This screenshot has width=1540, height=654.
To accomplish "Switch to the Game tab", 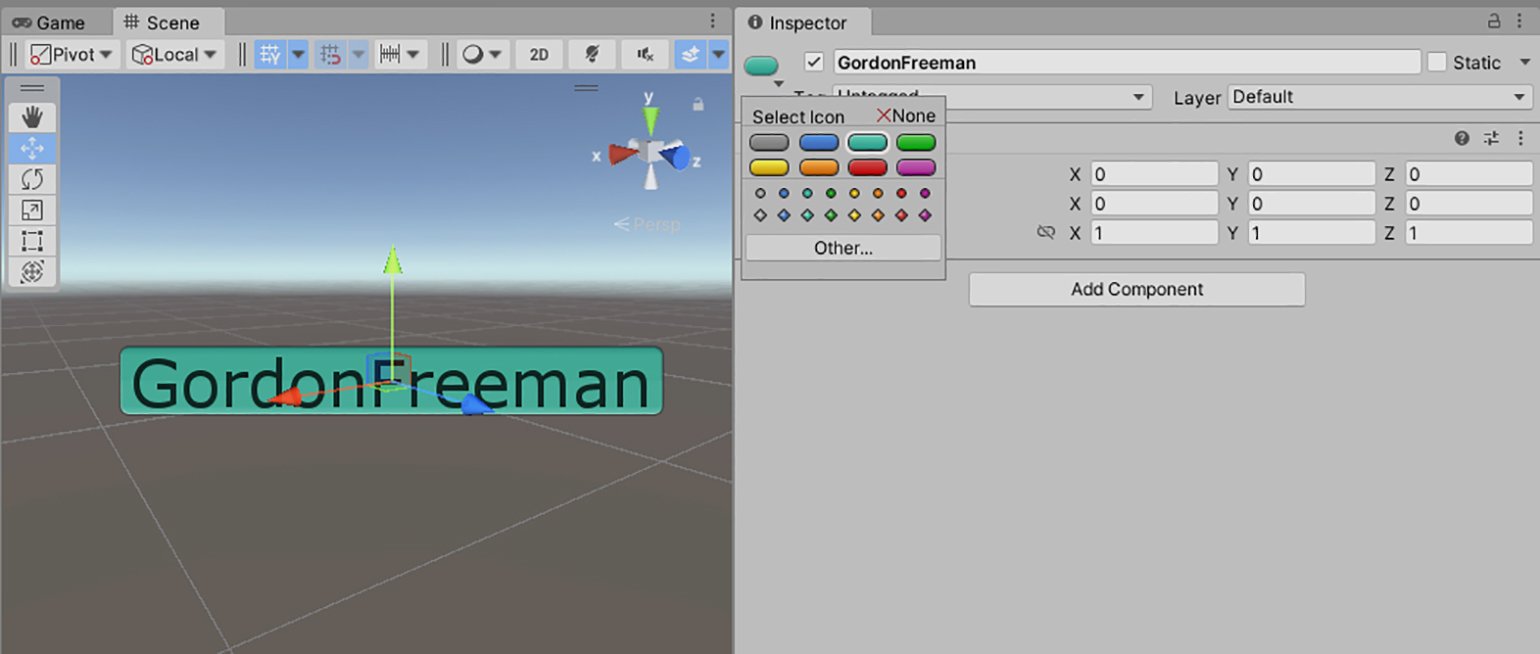I will (x=49, y=22).
